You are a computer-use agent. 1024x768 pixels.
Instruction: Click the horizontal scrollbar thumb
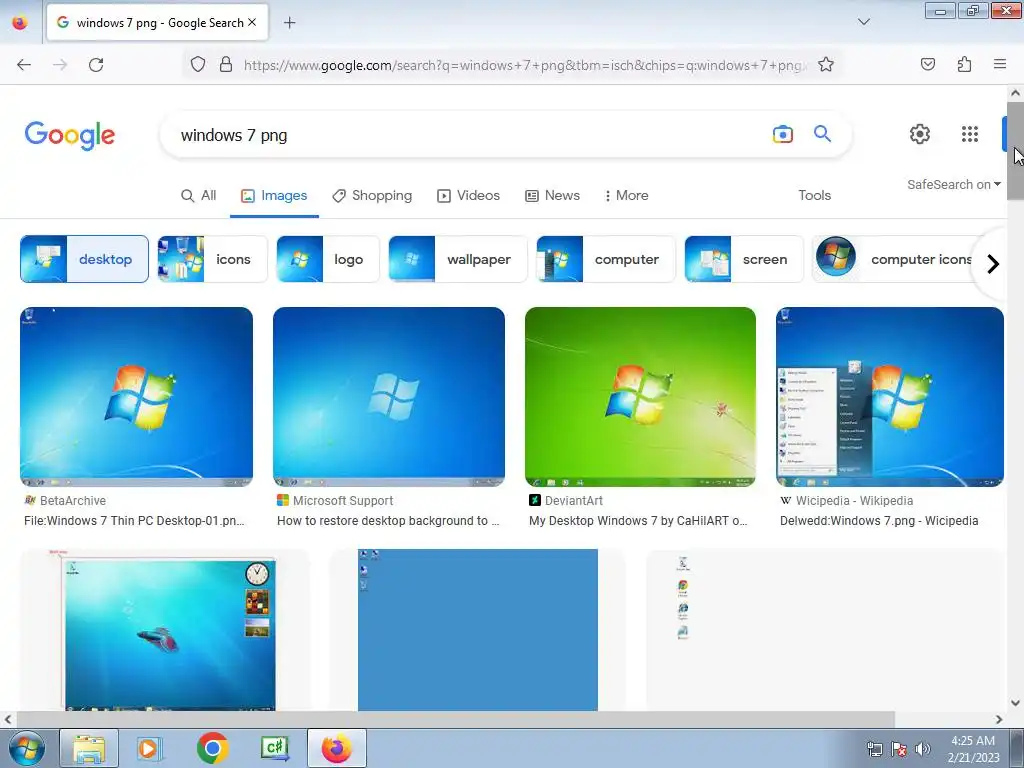coord(455,719)
